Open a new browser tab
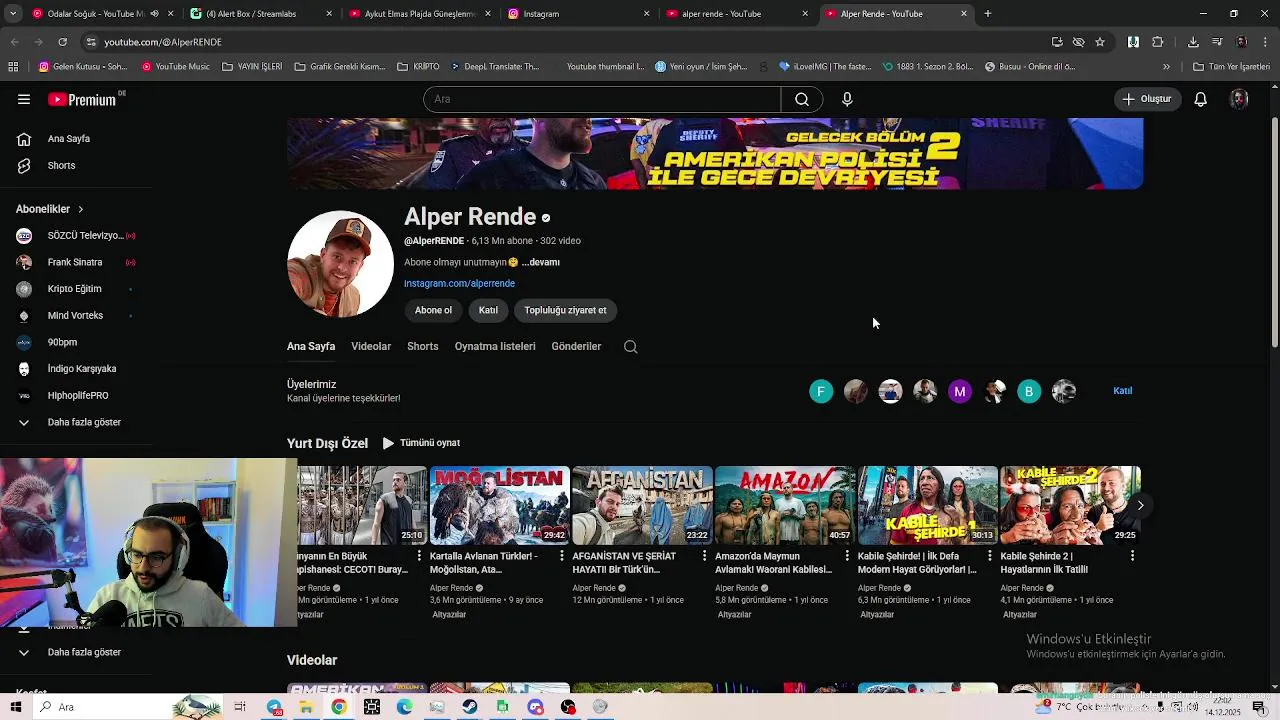1280x720 pixels. [987, 14]
